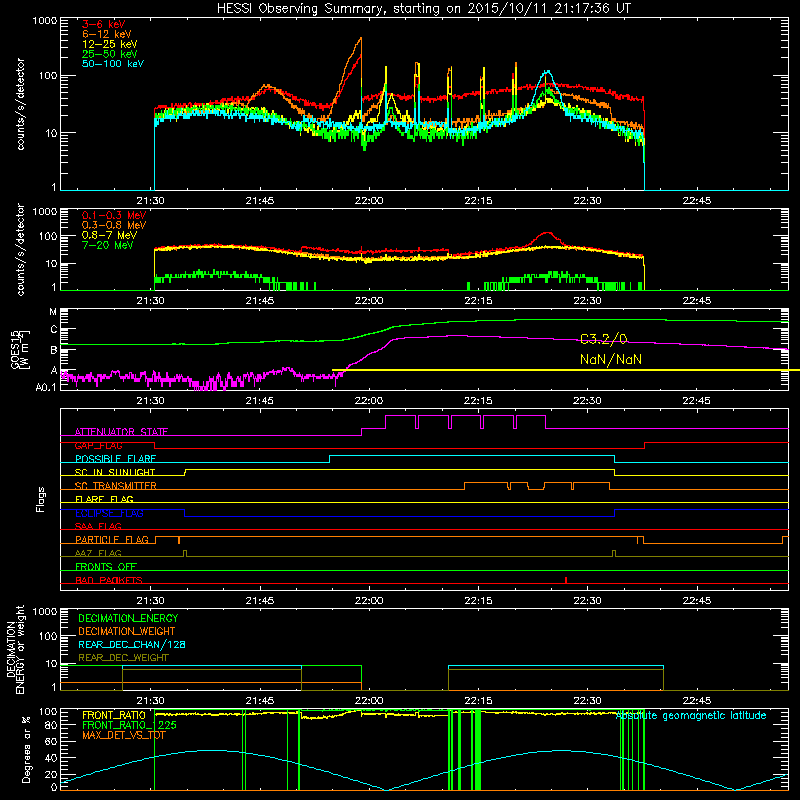Click the HESSI Observing Summary title text

coord(424,9)
